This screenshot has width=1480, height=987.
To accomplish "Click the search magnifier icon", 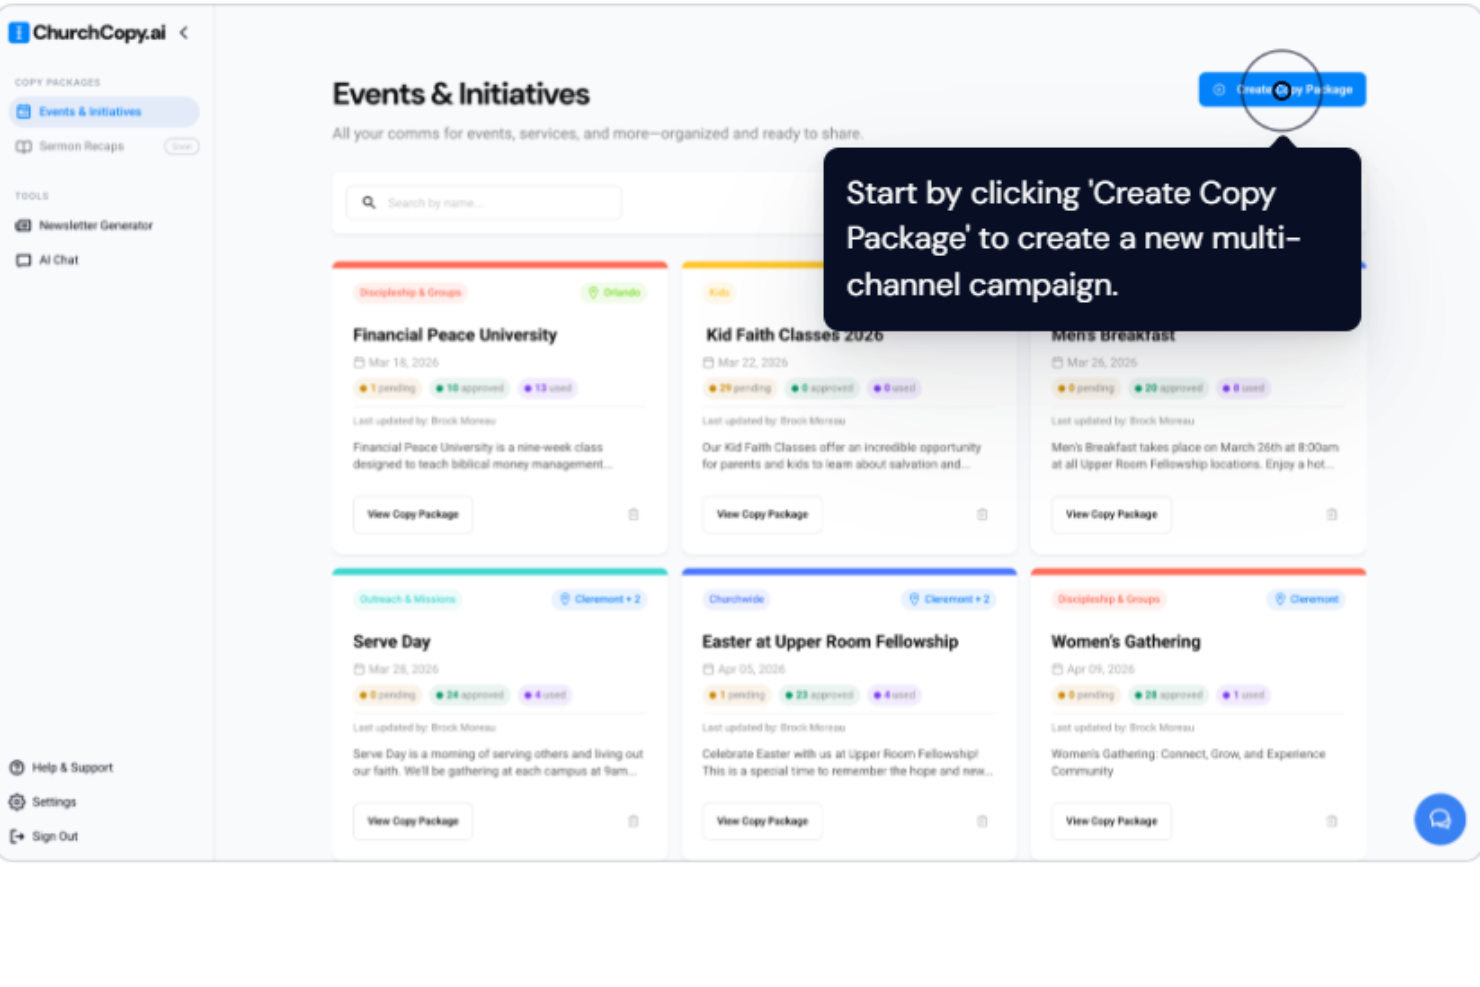I will tap(370, 202).
